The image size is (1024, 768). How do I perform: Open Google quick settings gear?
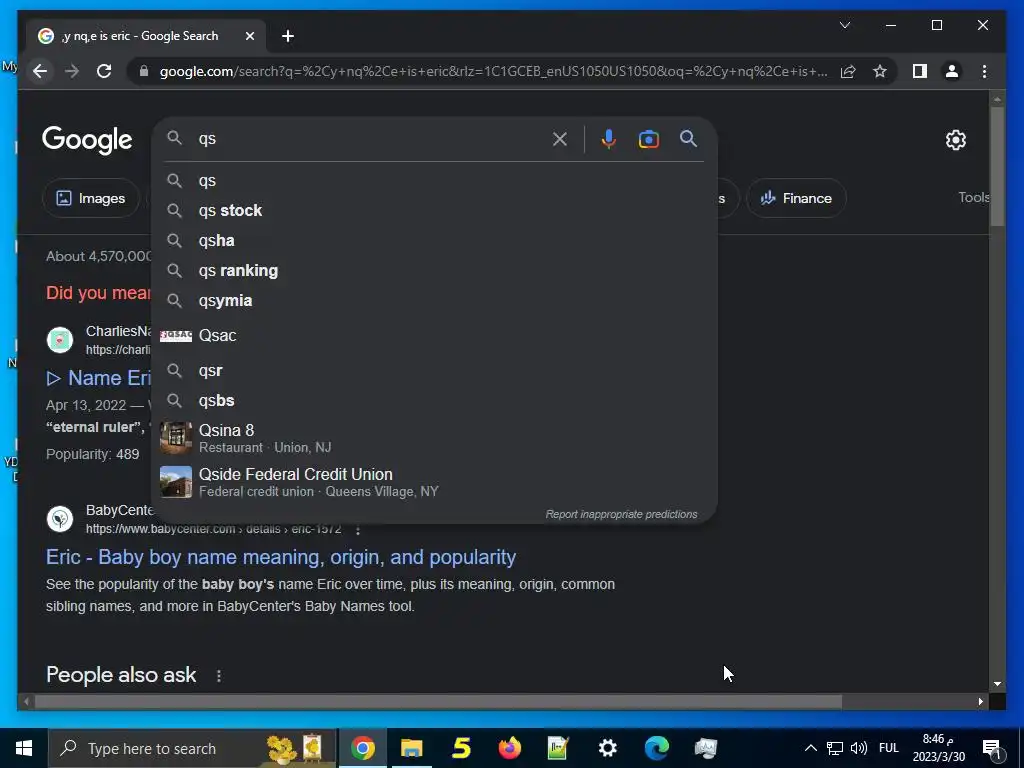point(955,140)
